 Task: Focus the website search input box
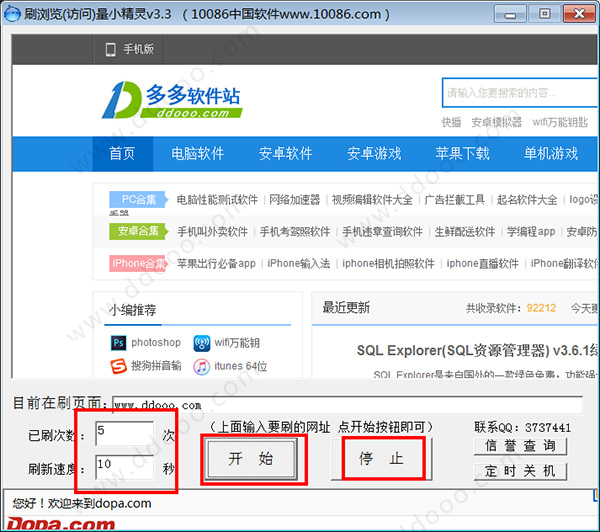point(520,93)
